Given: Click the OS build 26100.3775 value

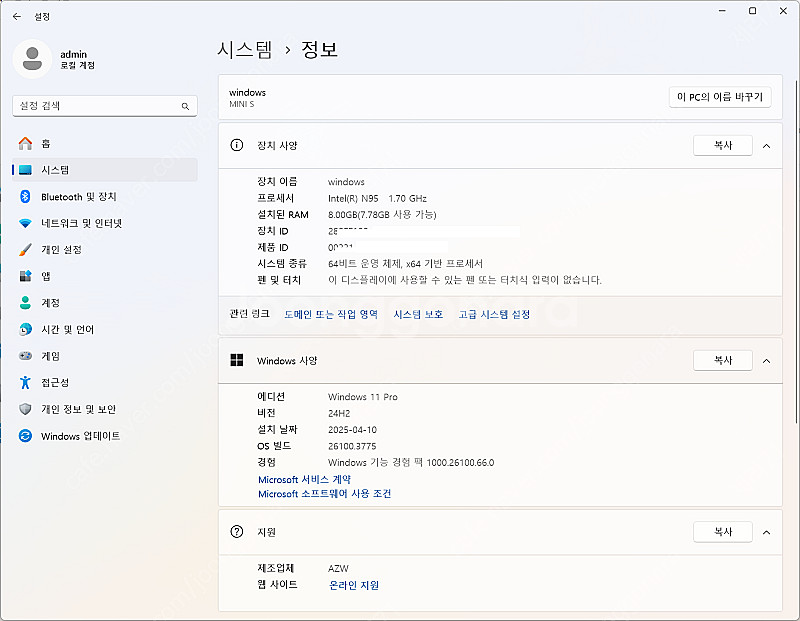Looking at the screenshot, I should click(352, 446).
